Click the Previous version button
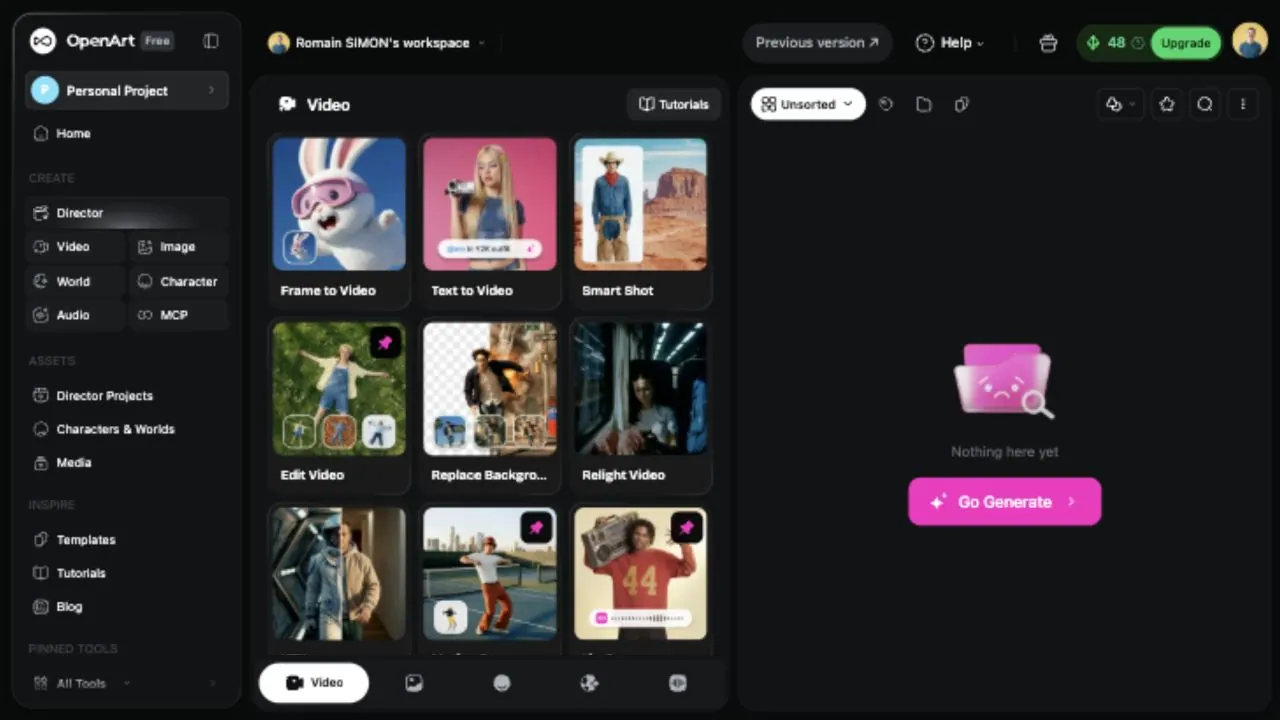Screen dimensions: 1280x720 point(817,43)
